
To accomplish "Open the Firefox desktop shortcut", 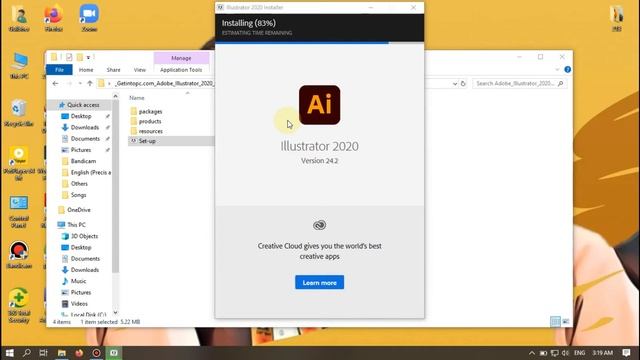I will 53,17.
